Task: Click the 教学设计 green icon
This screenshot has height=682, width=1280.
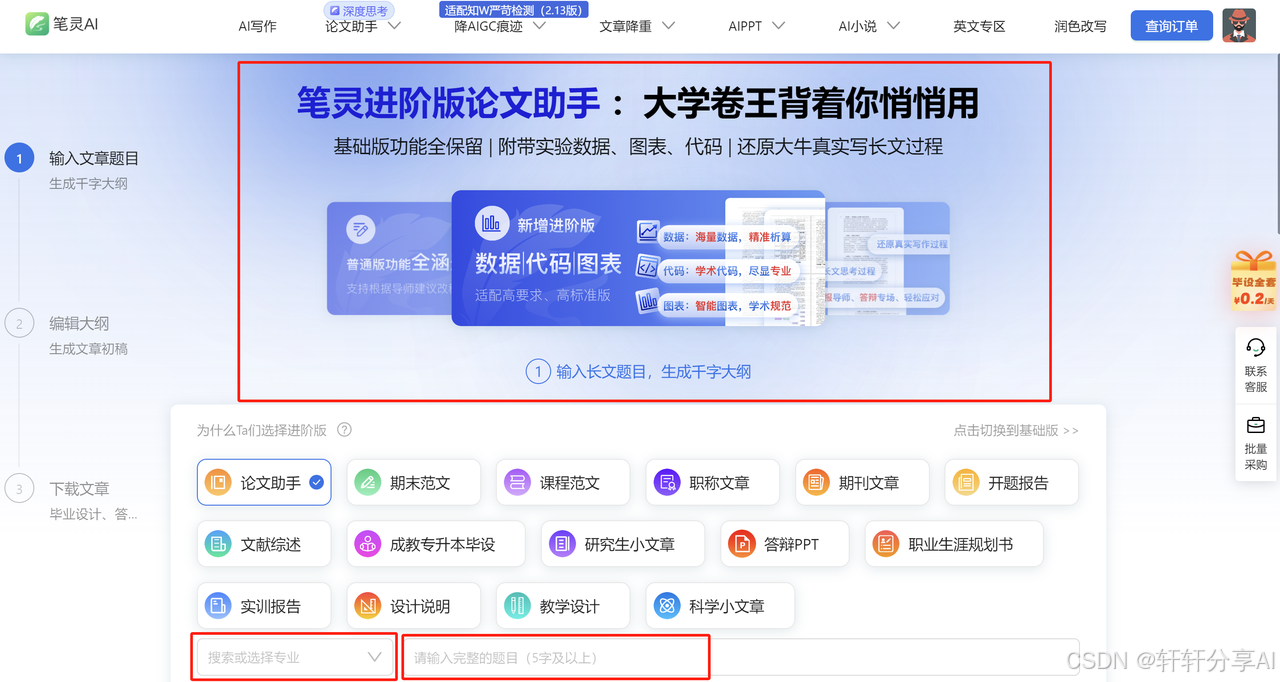Action: [517, 606]
